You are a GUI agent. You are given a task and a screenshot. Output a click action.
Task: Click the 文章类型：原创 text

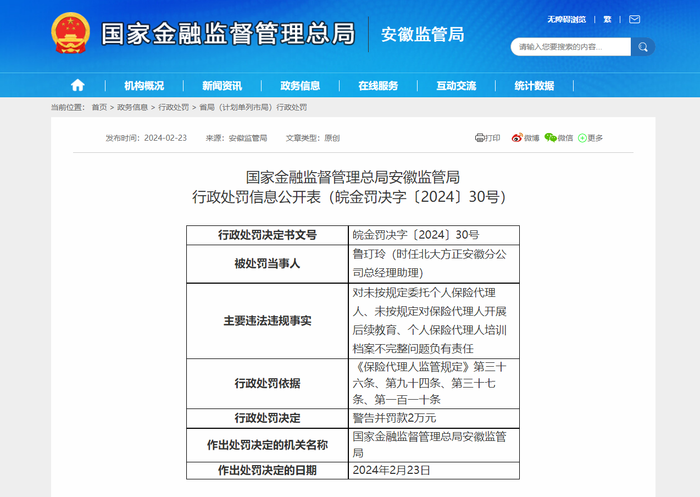pyautogui.click(x=313, y=138)
